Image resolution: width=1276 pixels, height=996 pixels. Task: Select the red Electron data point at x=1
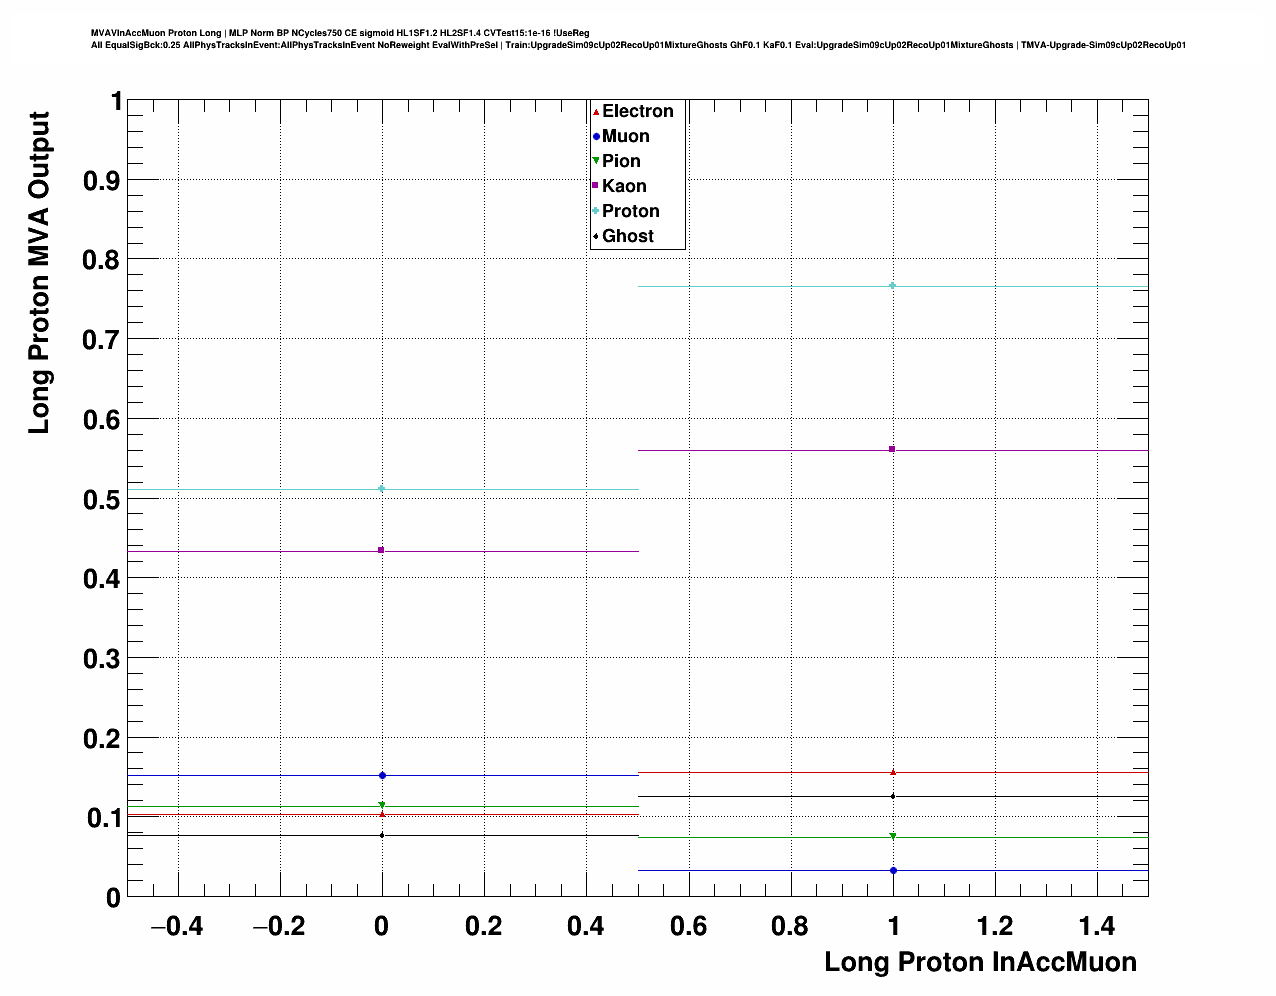tap(893, 772)
